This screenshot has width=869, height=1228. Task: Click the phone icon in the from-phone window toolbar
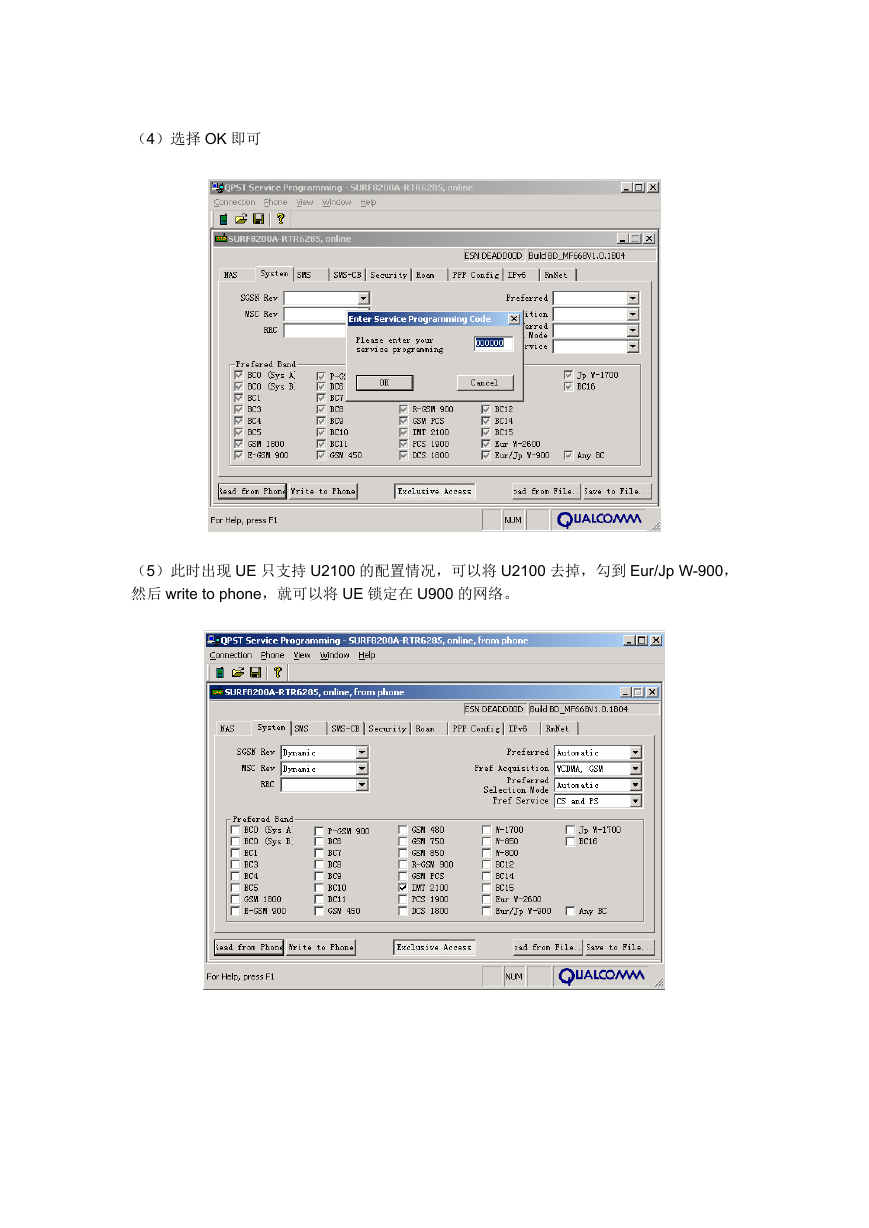click(221, 673)
